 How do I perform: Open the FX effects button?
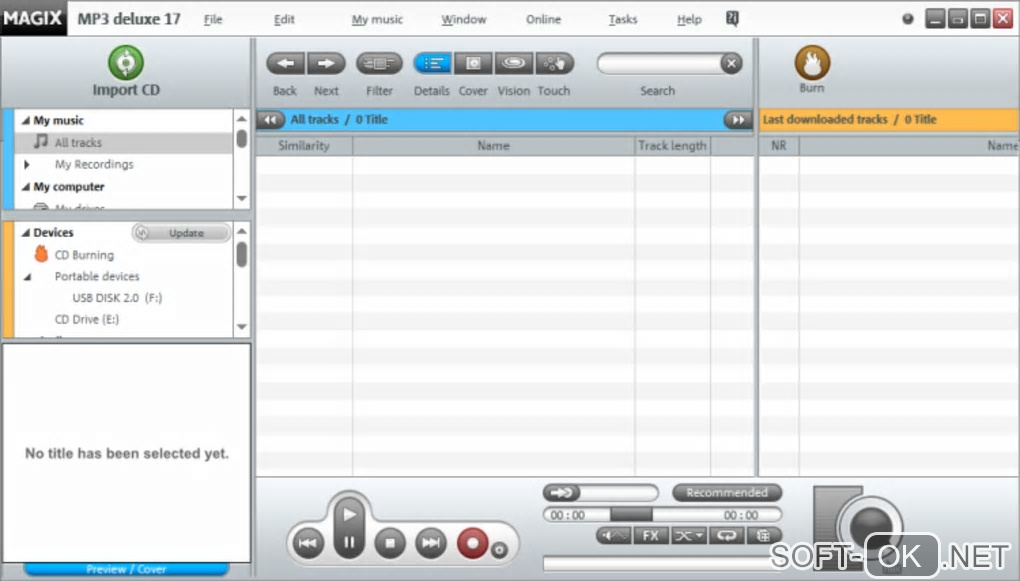651,535
